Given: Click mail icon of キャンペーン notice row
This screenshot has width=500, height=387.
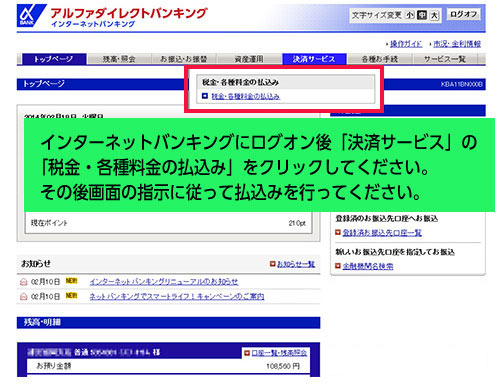Looking at the screenshot, I should point(23,296).
